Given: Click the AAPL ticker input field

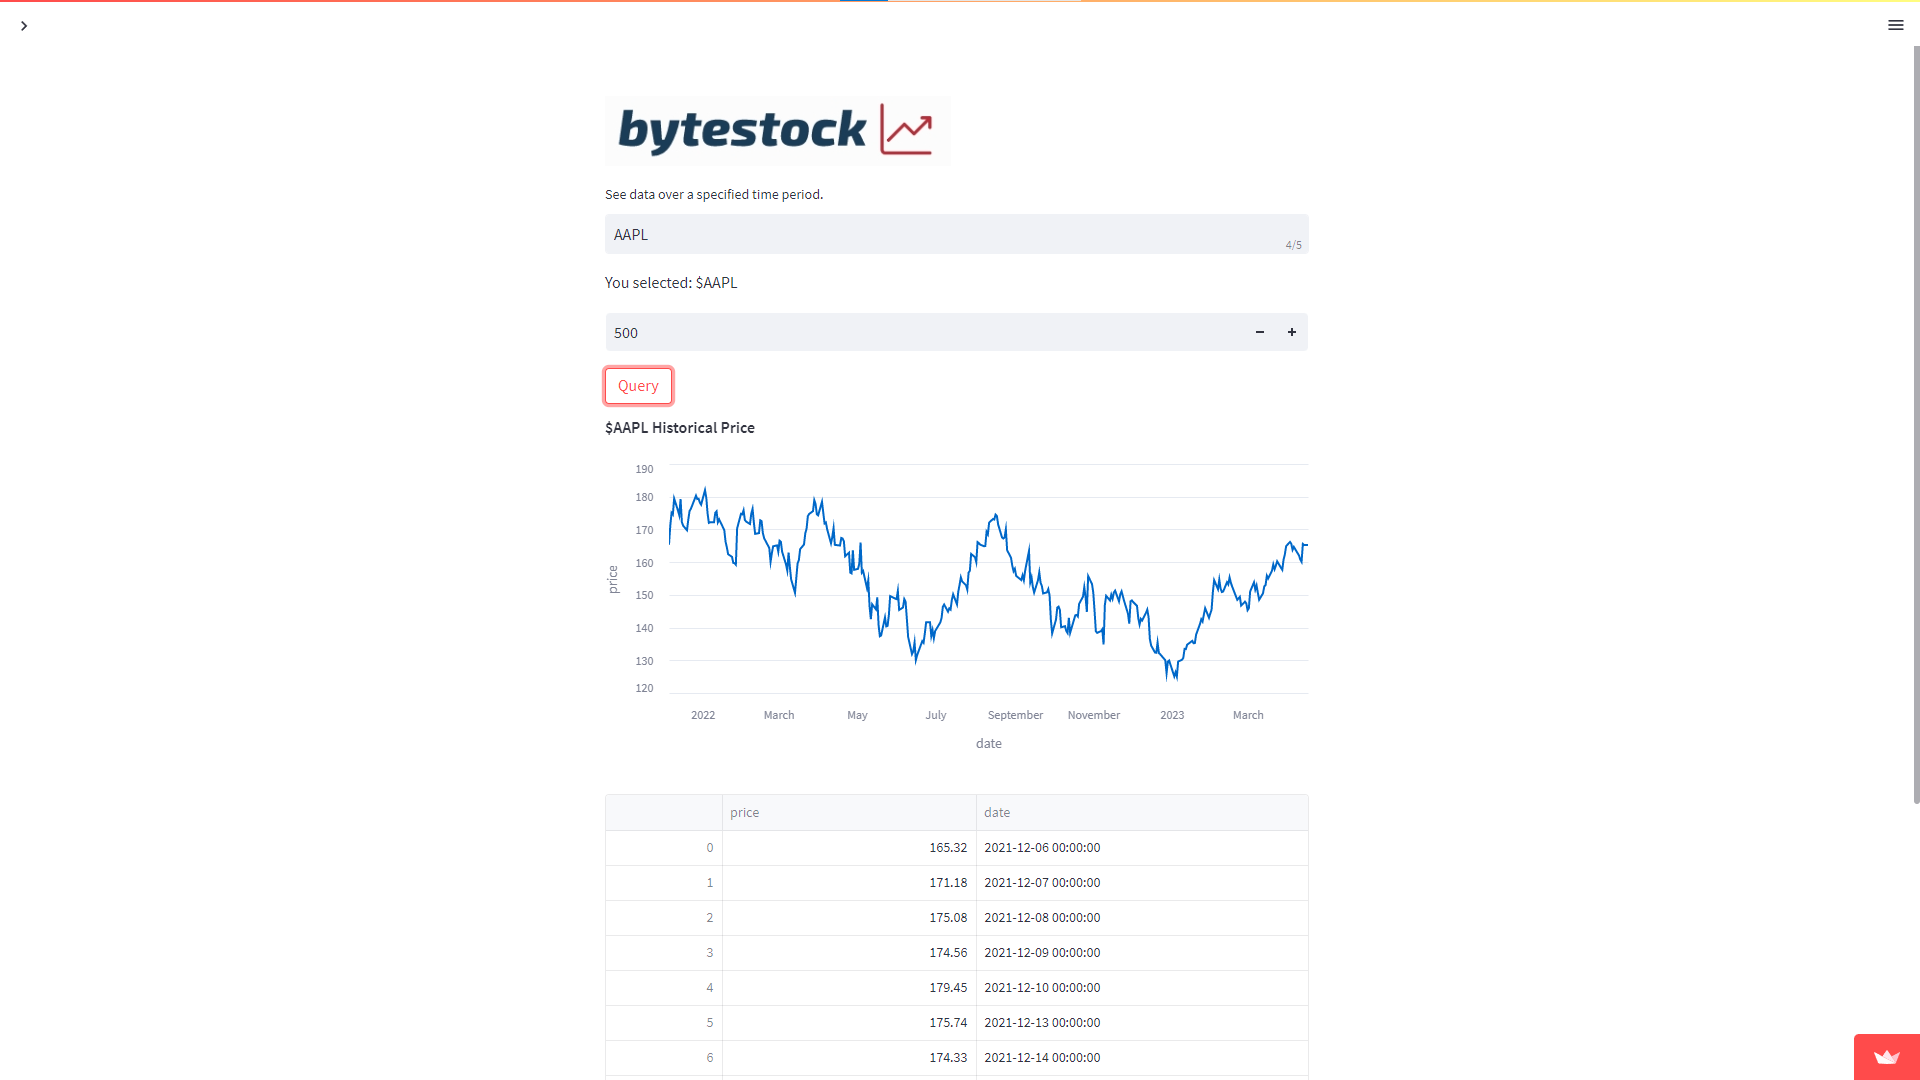Looking at the screenshot, I should (956, 234).
